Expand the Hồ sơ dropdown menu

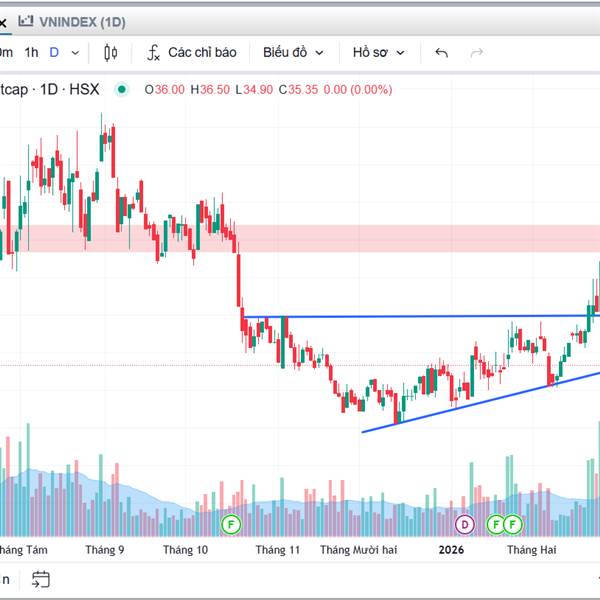379,52
